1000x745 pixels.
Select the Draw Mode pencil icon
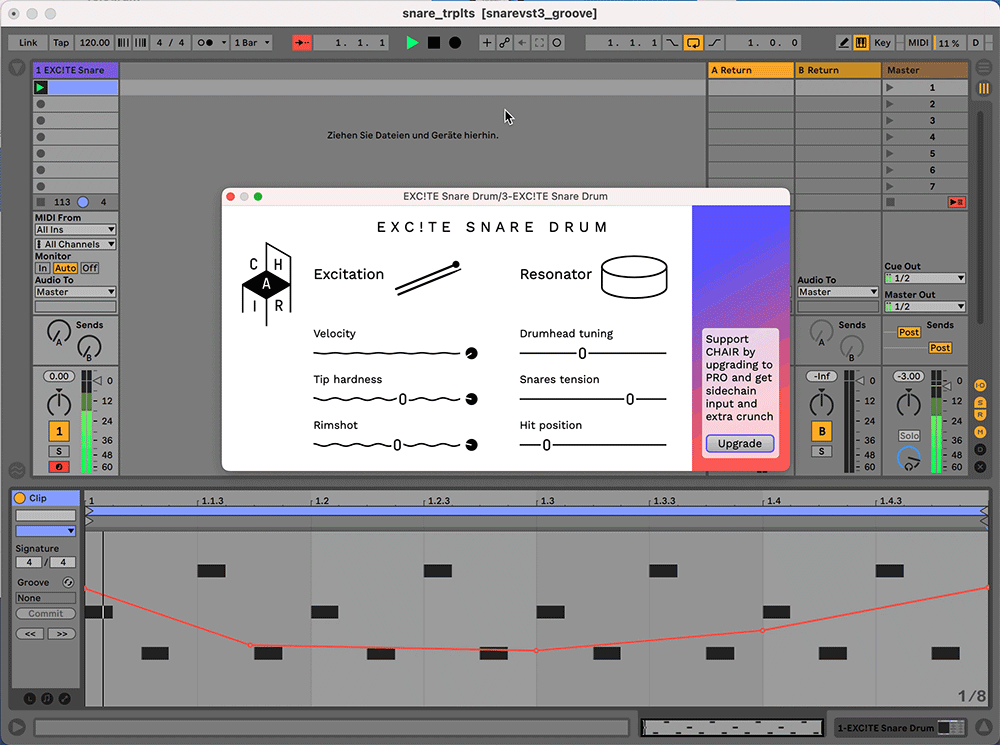click(x=843, y=42)
